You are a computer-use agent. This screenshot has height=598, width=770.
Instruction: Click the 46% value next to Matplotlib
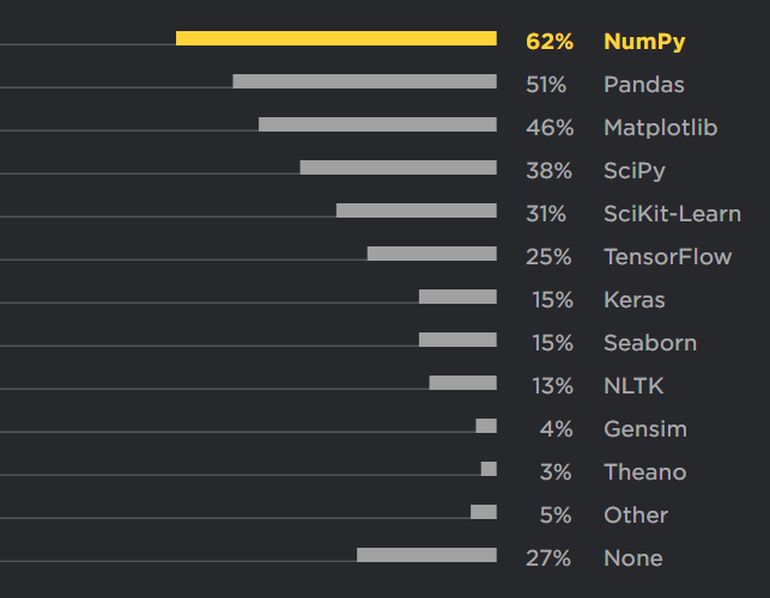pyautogui.click(x=549, y=128)
